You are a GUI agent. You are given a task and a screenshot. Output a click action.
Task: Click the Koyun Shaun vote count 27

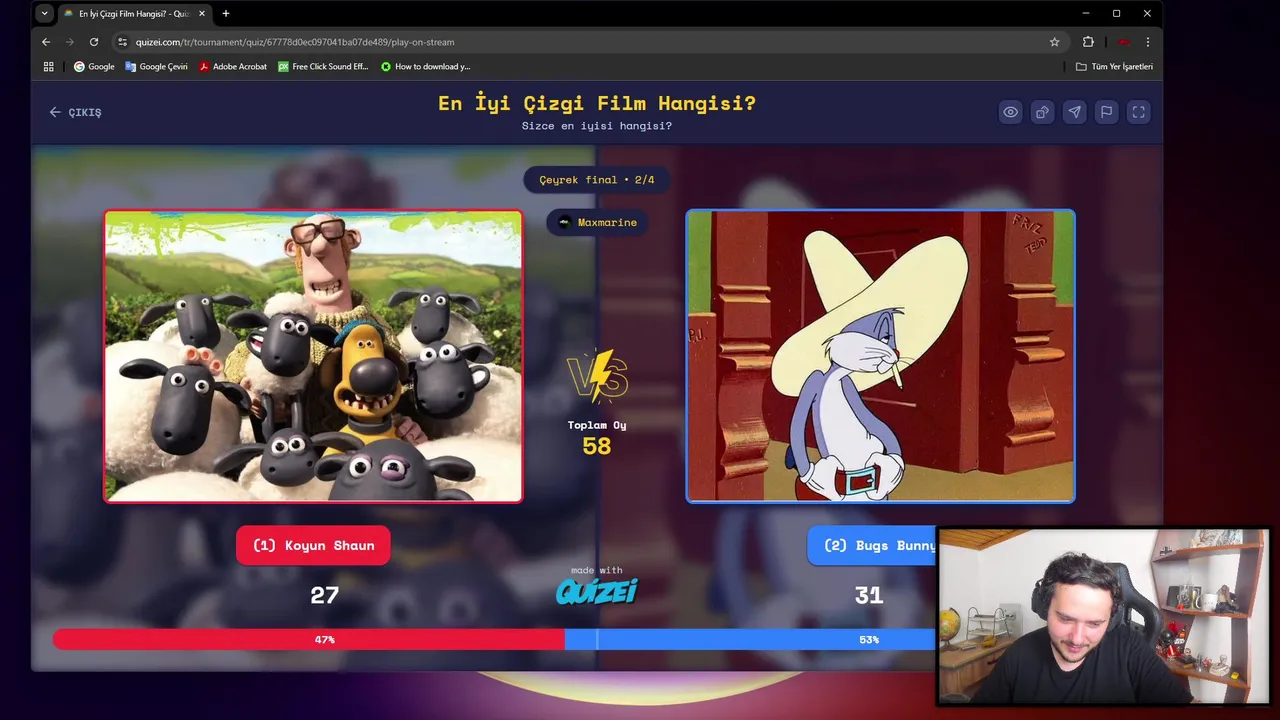[324, 595]
